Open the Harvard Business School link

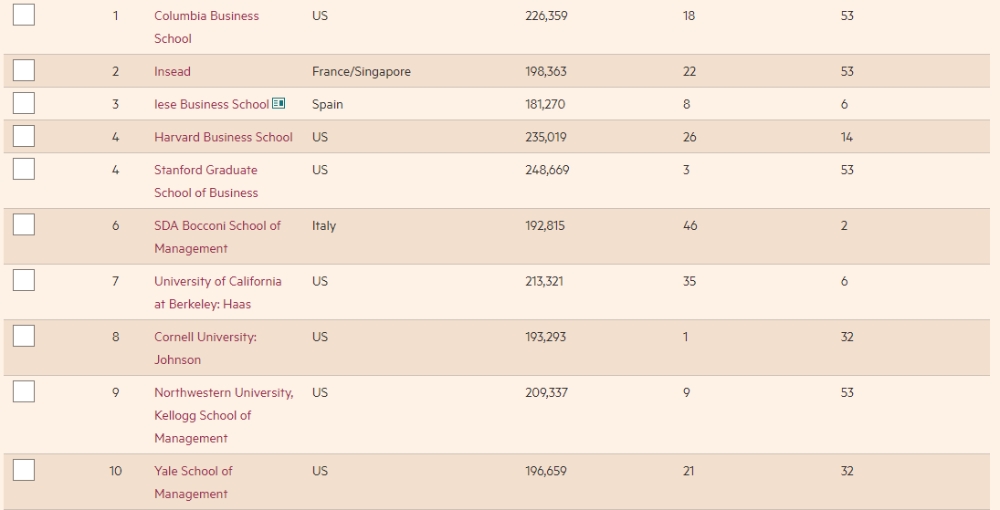[223, 137]
